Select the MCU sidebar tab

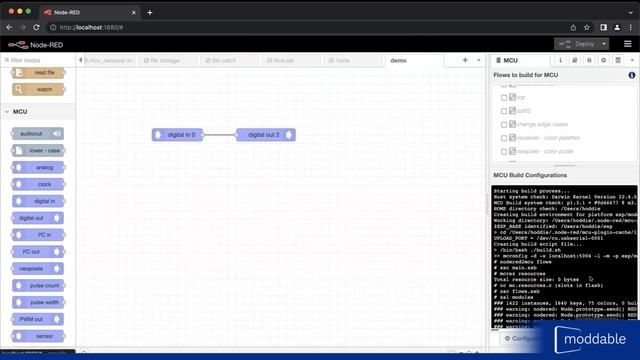(x=520, y=60)
